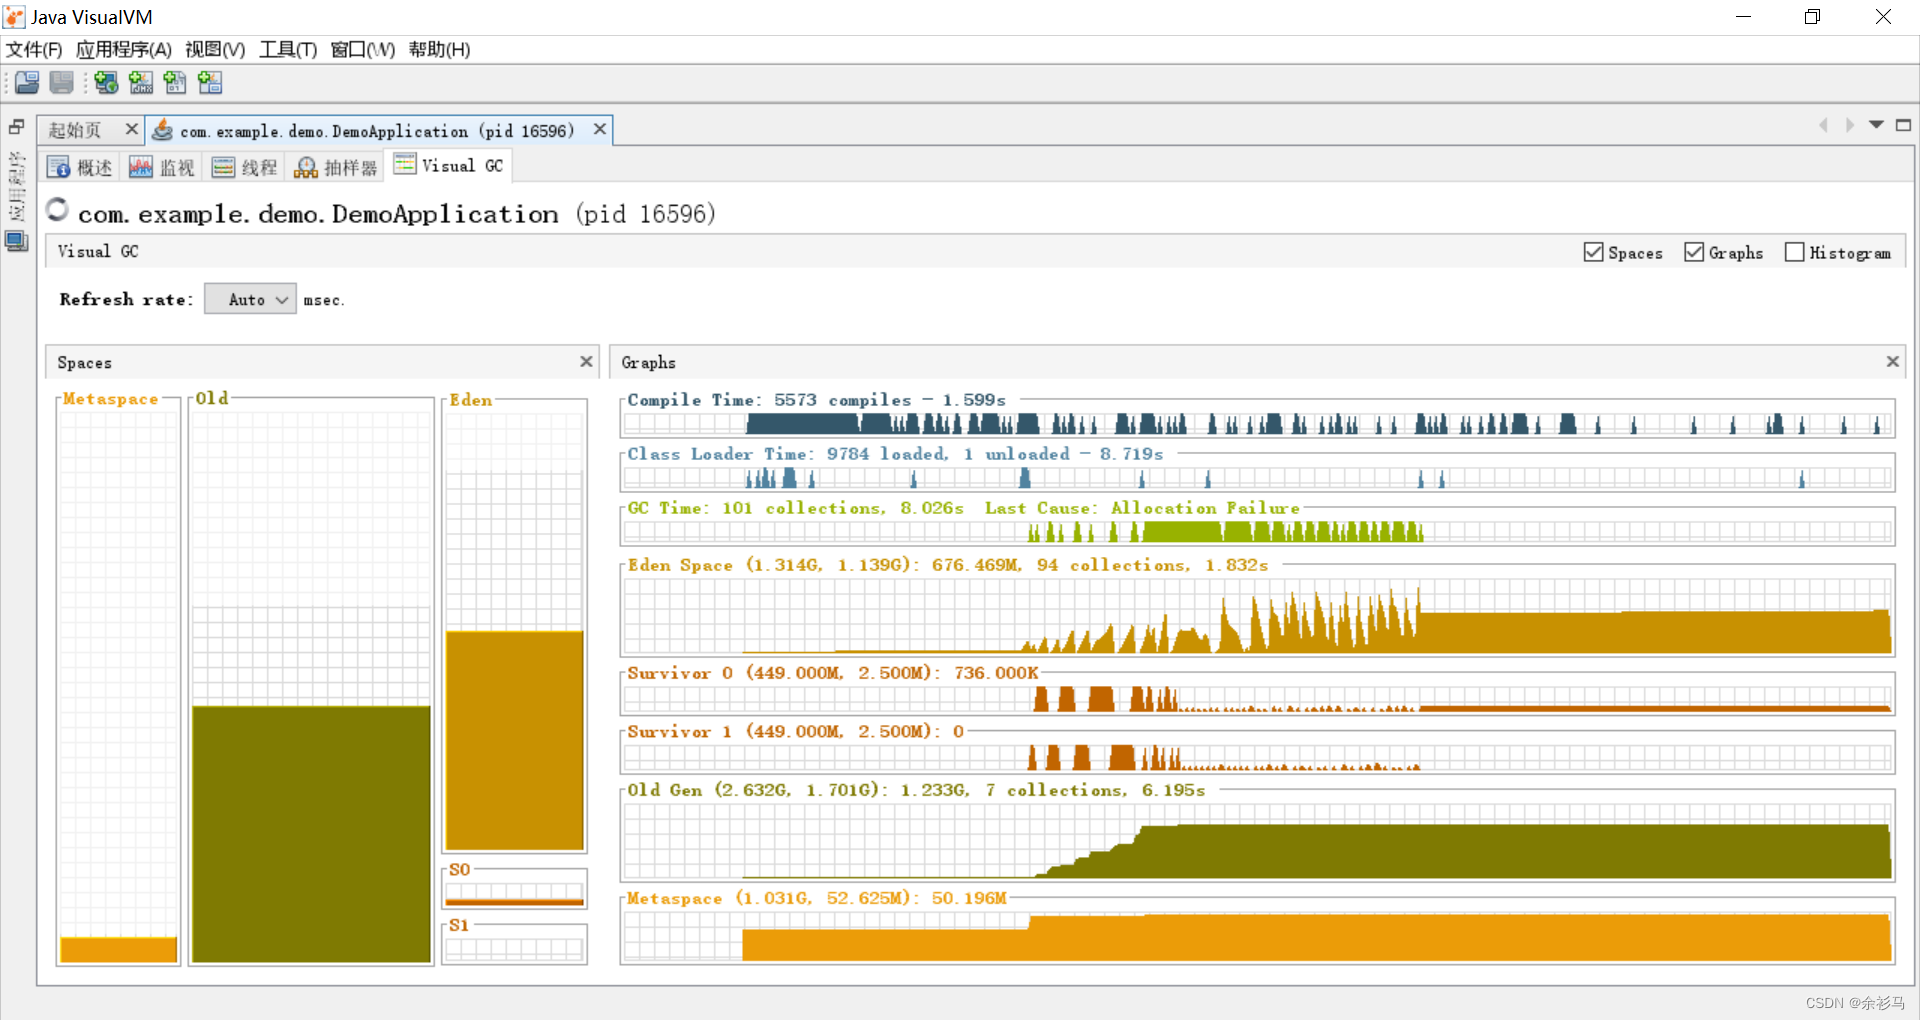Switch to the Visual GC tab

click(x=449, y=165)
